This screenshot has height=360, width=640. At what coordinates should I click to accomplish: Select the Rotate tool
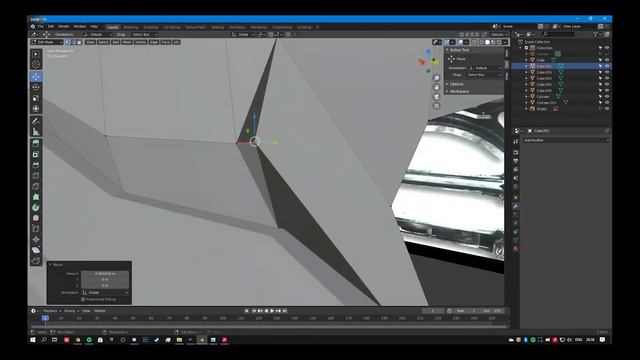click(36, 87)
